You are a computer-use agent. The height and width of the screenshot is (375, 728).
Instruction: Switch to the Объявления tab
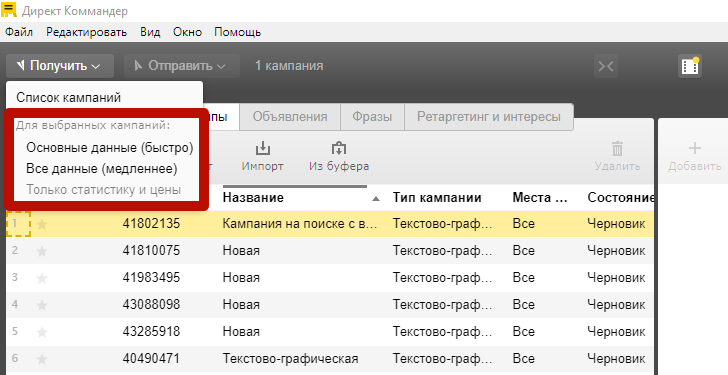(x=290, y=116)
